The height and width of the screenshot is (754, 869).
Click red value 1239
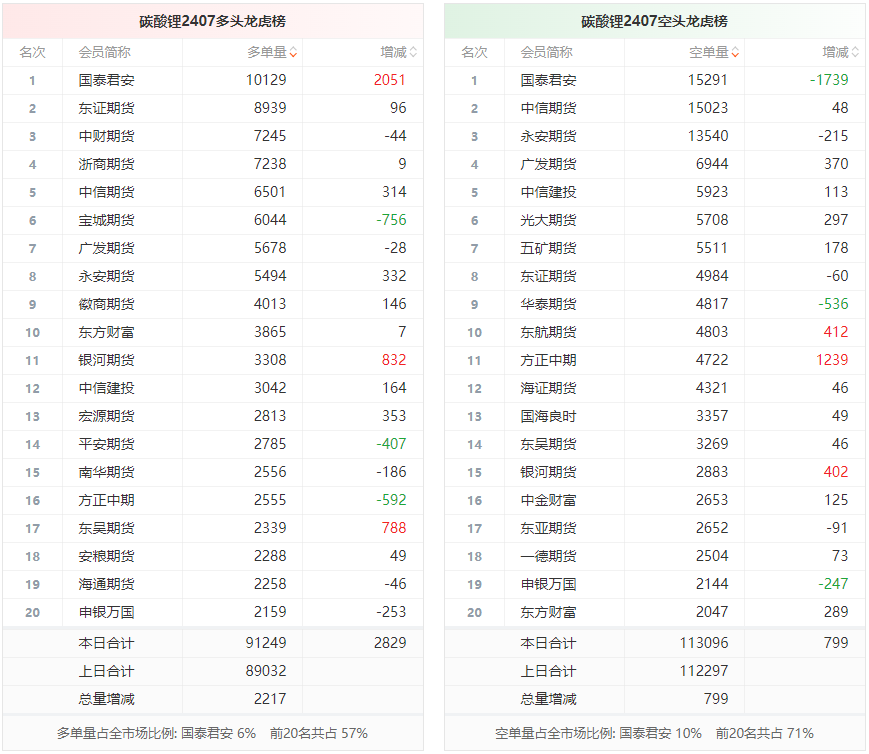click(x=832, y=360)
